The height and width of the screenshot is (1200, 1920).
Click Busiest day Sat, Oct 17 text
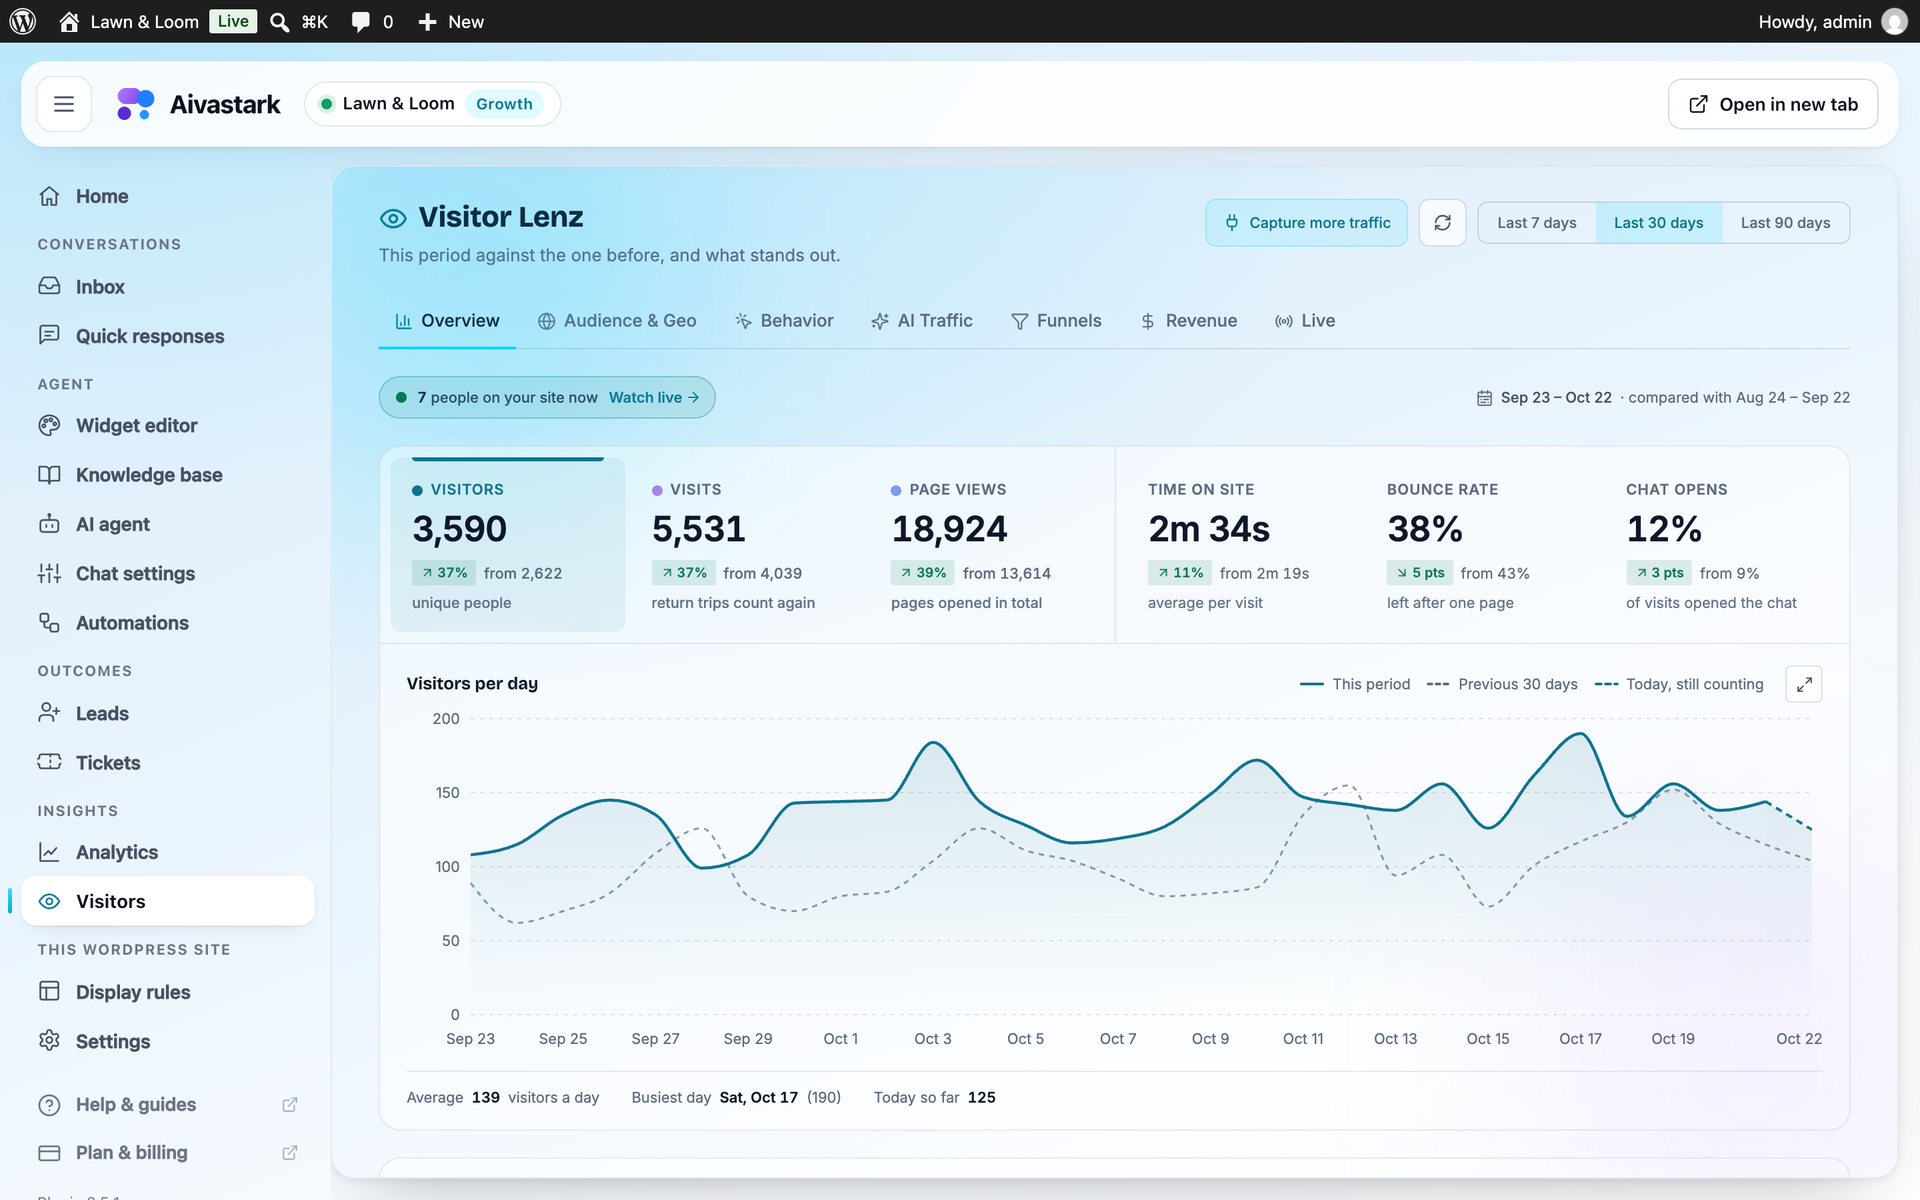(736, 1097)
